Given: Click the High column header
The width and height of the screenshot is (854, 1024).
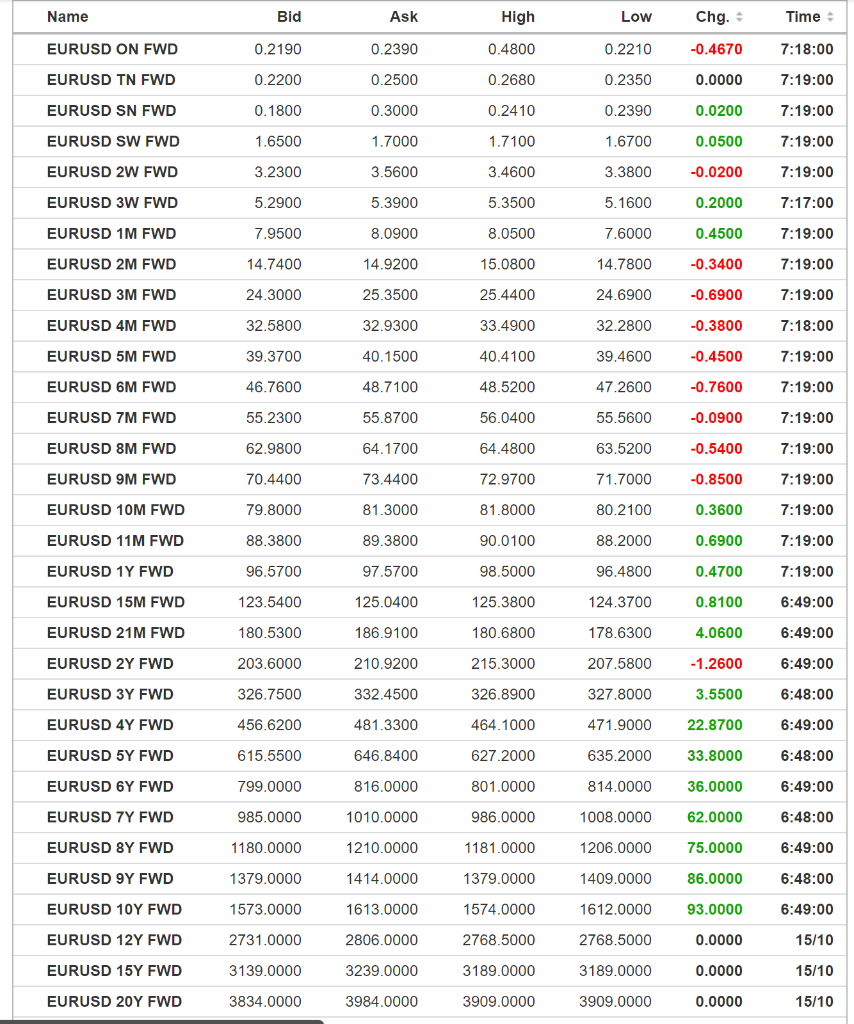Looking at the screenshot, I should (x=519, y=17).
